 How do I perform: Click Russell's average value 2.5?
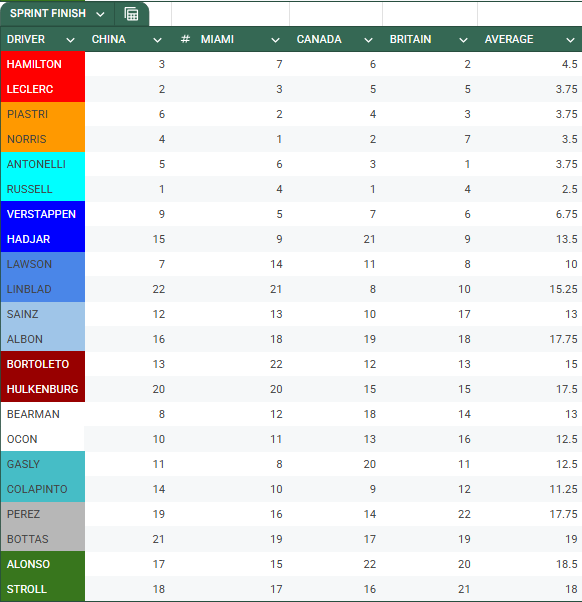tap(569, 189)
